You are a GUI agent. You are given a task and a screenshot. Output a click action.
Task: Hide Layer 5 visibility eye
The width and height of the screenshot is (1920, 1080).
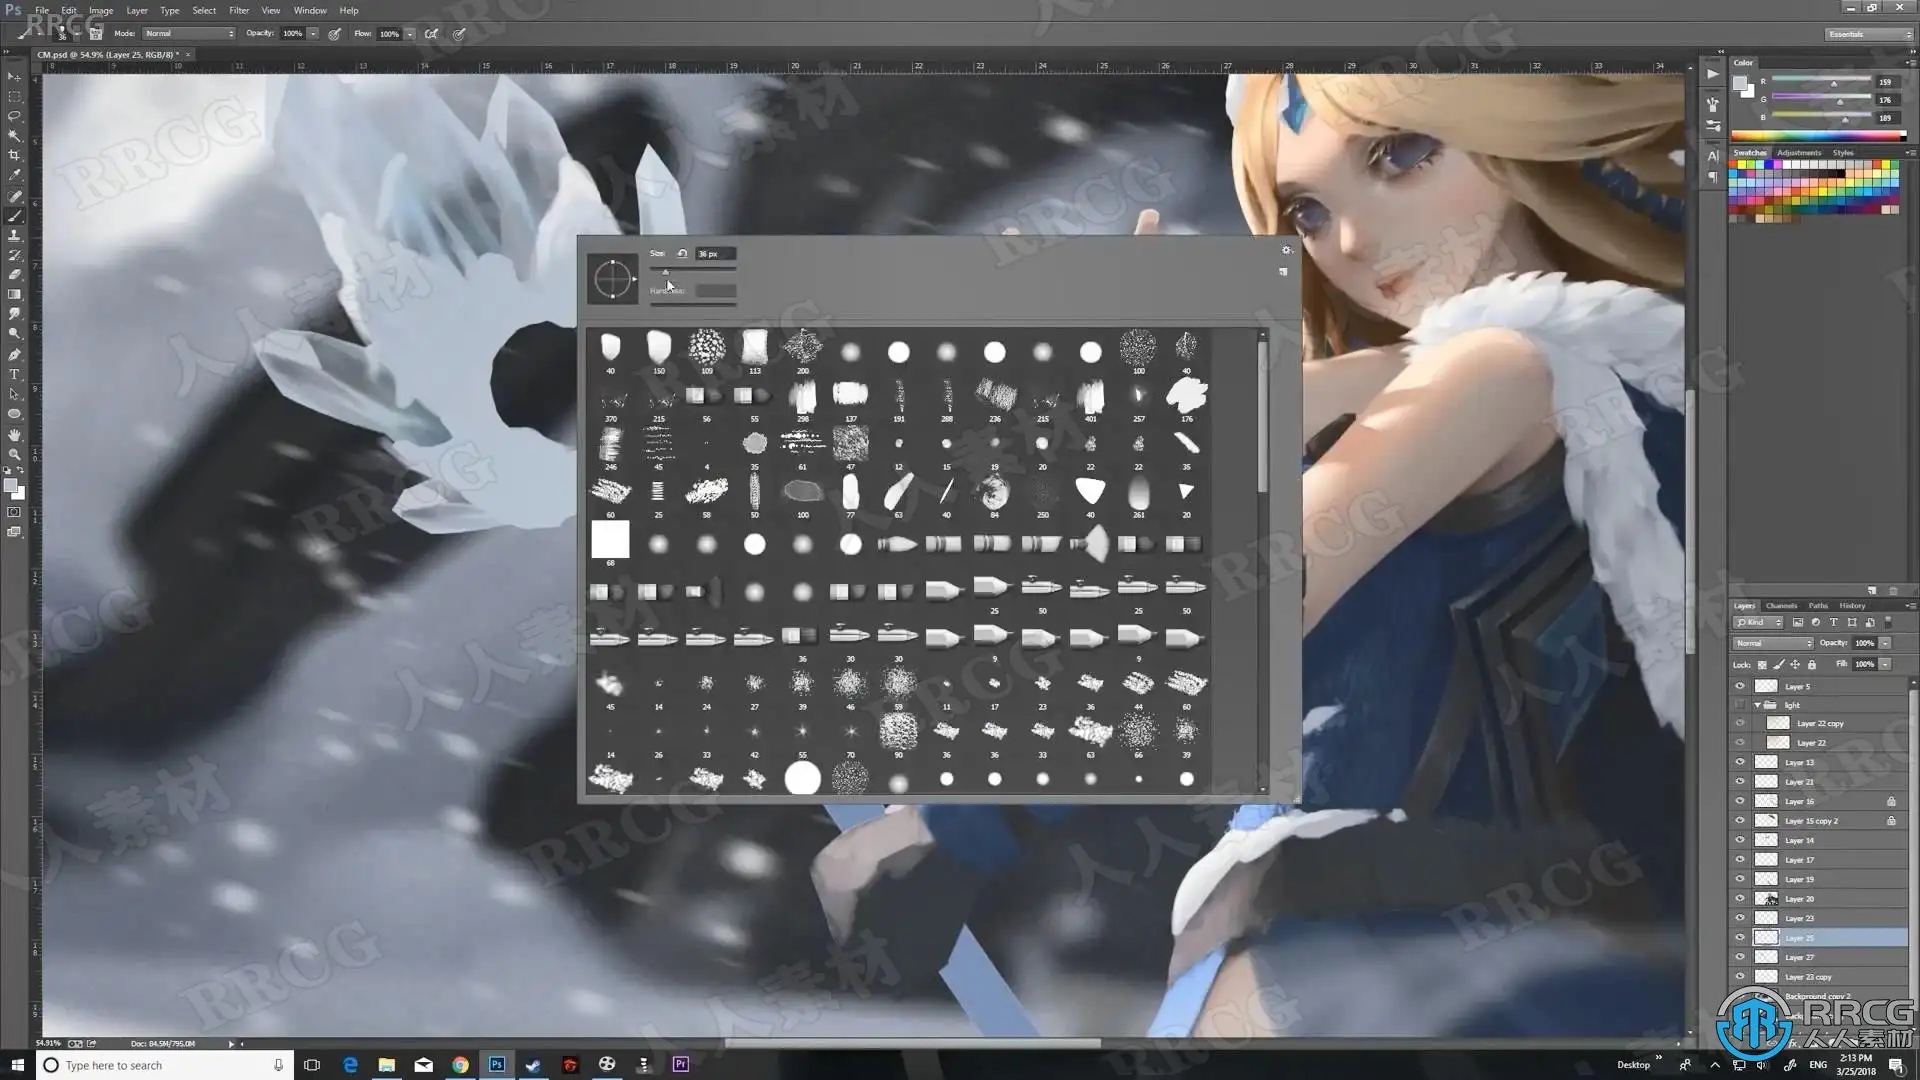click(x=1740, y=687)
